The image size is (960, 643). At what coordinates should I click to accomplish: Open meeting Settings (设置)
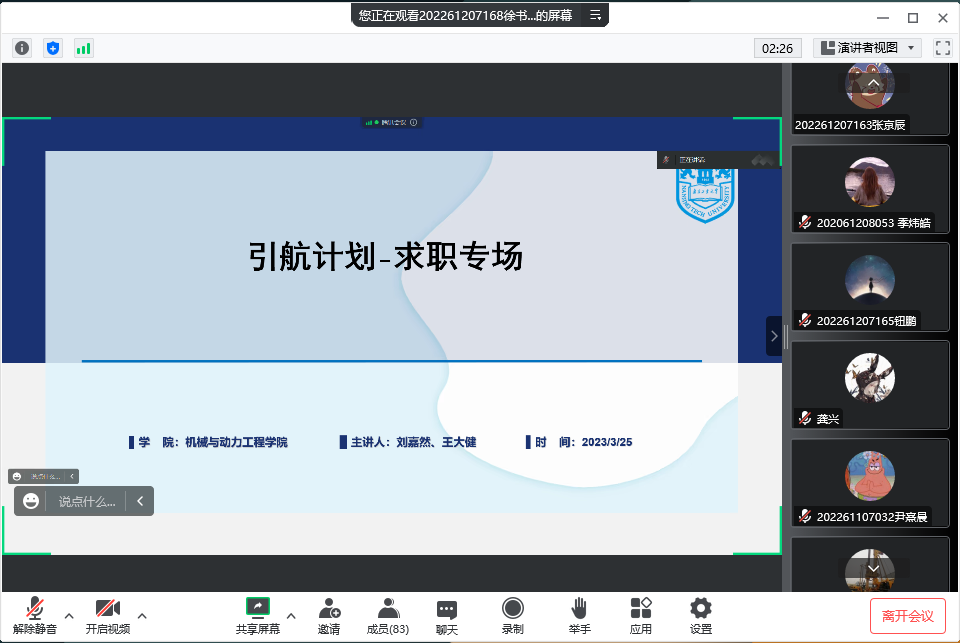701,615
